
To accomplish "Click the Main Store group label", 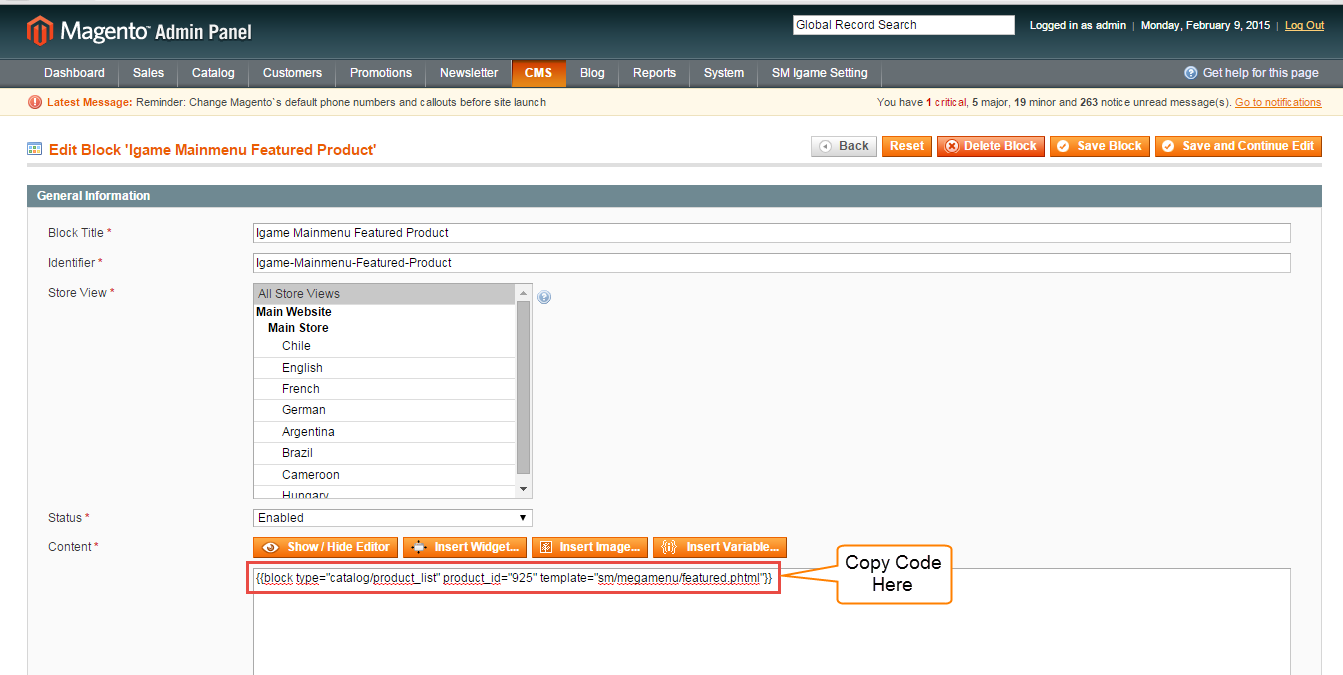I will point(298,328).
